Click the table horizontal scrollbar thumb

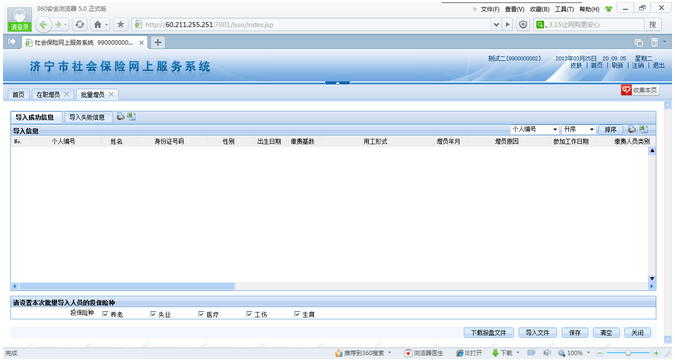click(127, 286)
